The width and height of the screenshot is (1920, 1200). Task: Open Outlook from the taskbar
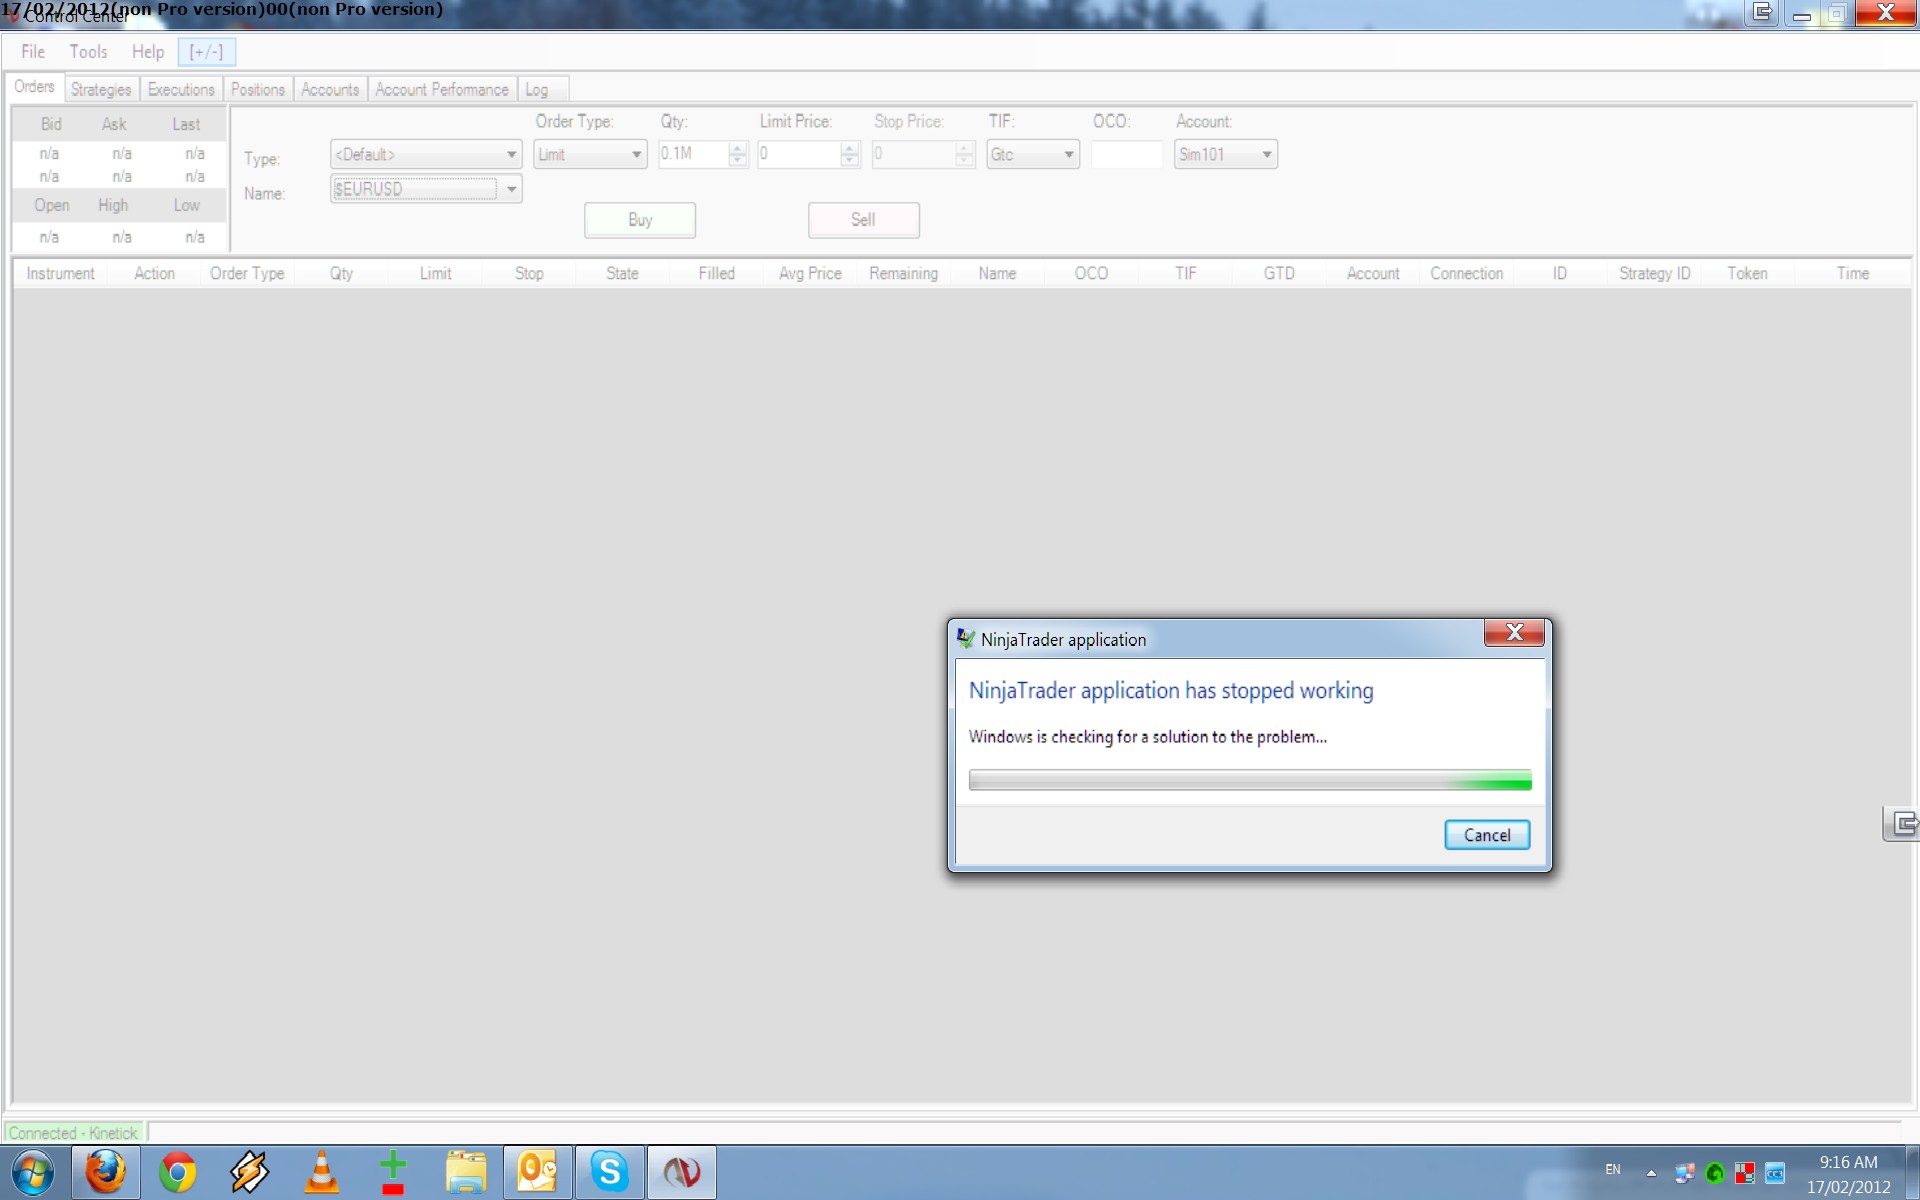(537, 1172)
